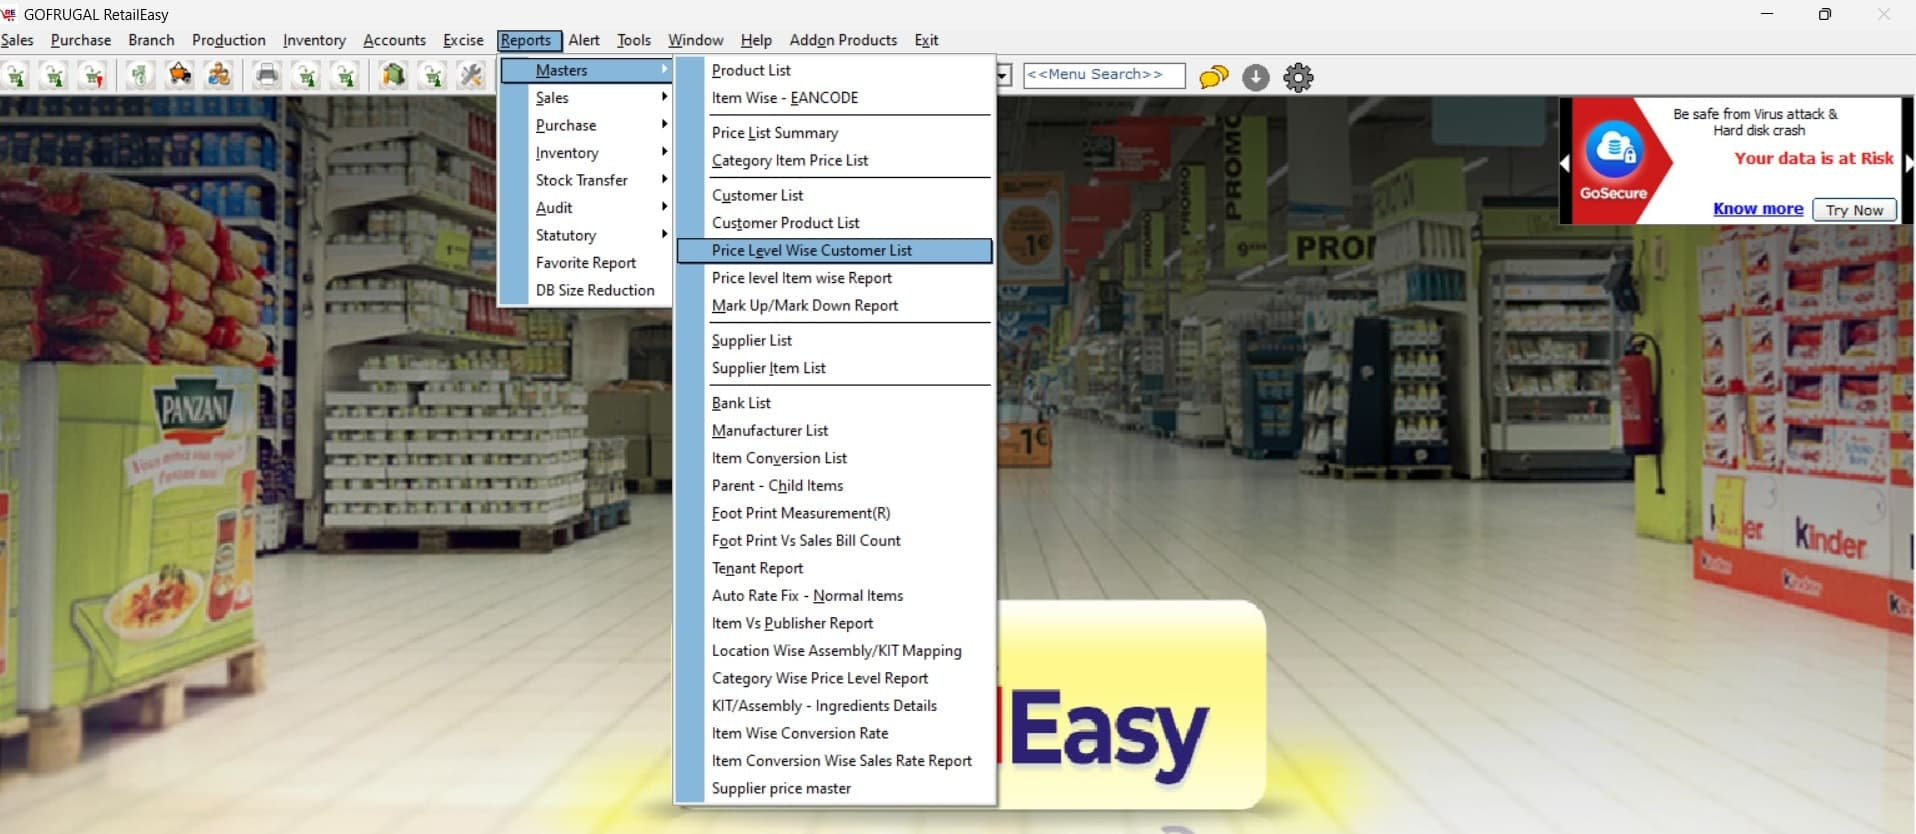Viewport: 1916px width, 834px height.
Task: Open Price level Item wise Report
Action: [x=834, y=278]
